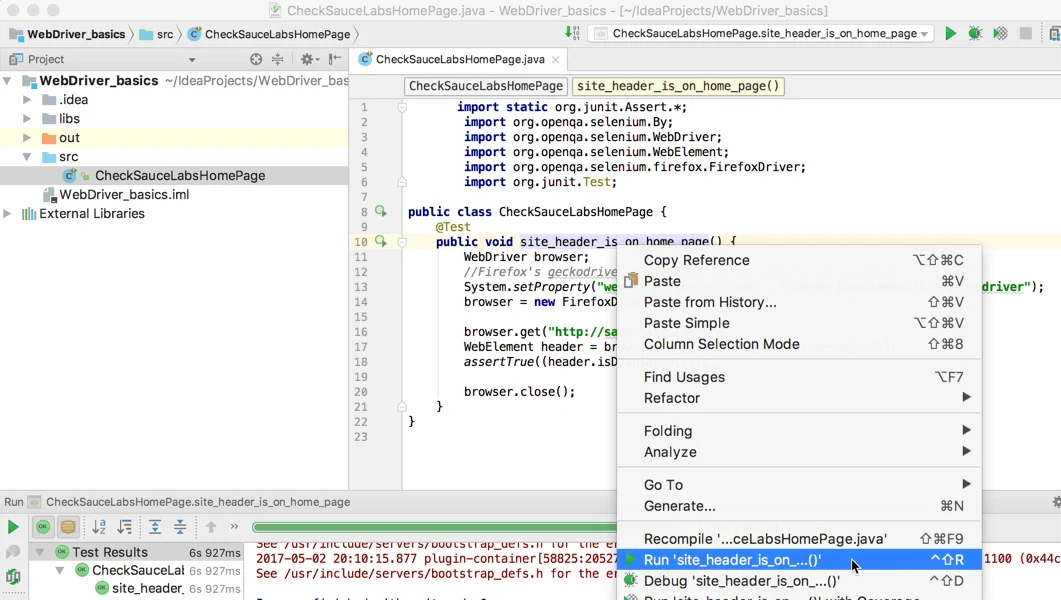Toggle Show Passed tests filter
1061x600 pixels.
pyautogui.click(x=42, y=526)
